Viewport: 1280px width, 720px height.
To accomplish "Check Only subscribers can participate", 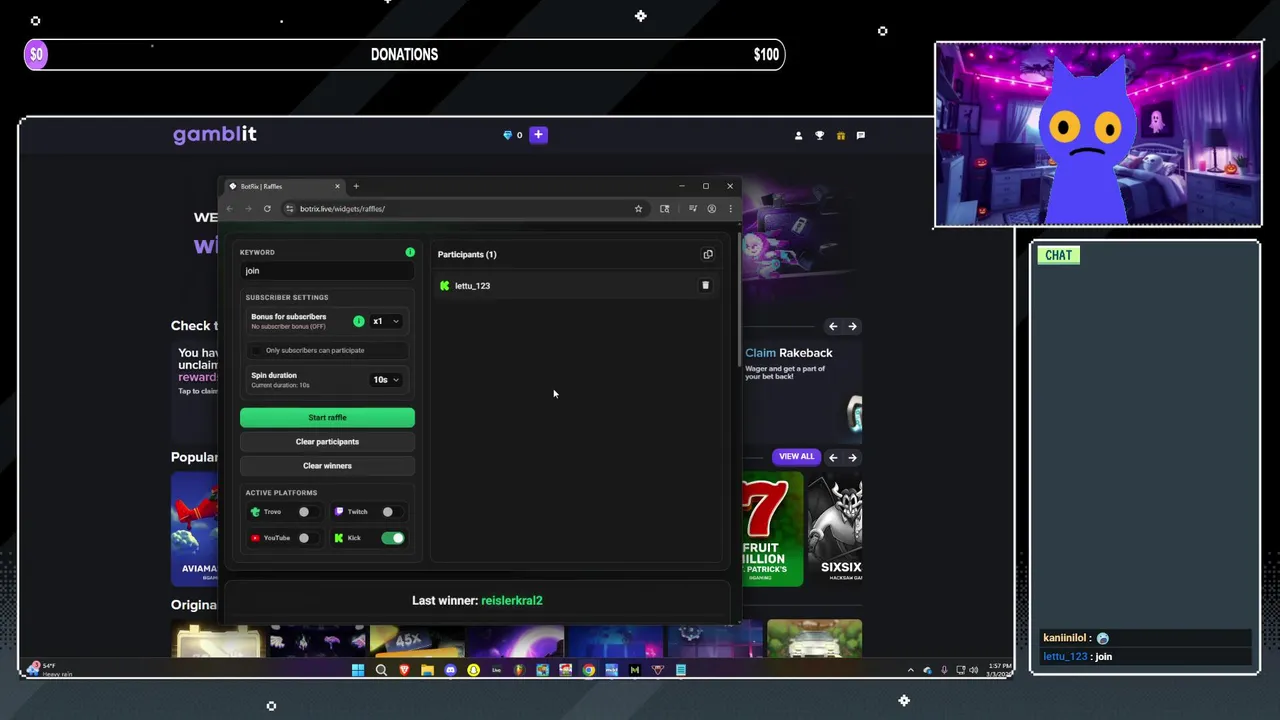I will click(x=257, y=350).
